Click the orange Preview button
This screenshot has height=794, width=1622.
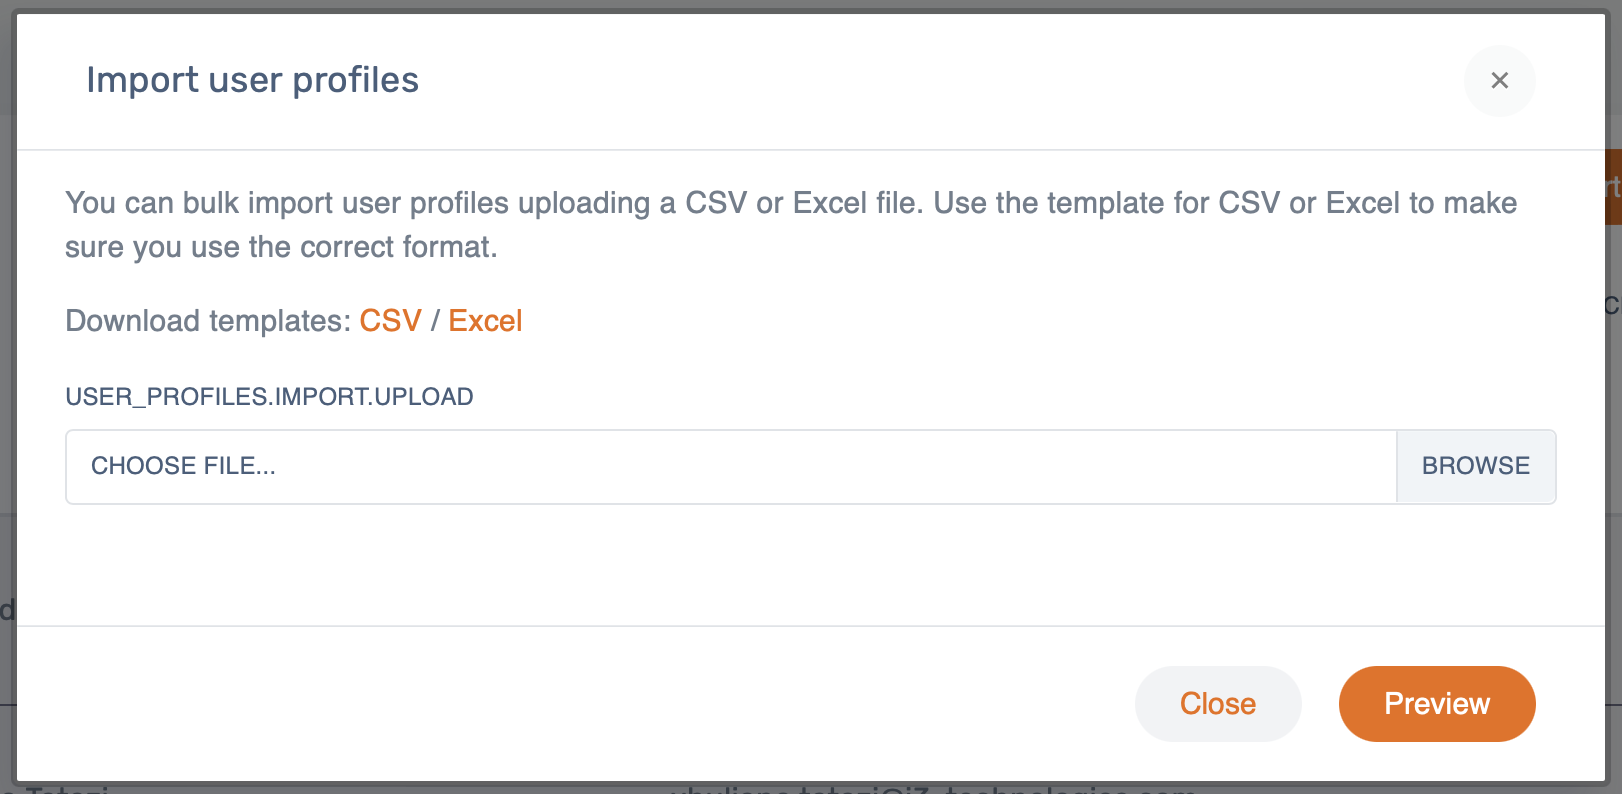(x=1436, y=704)
